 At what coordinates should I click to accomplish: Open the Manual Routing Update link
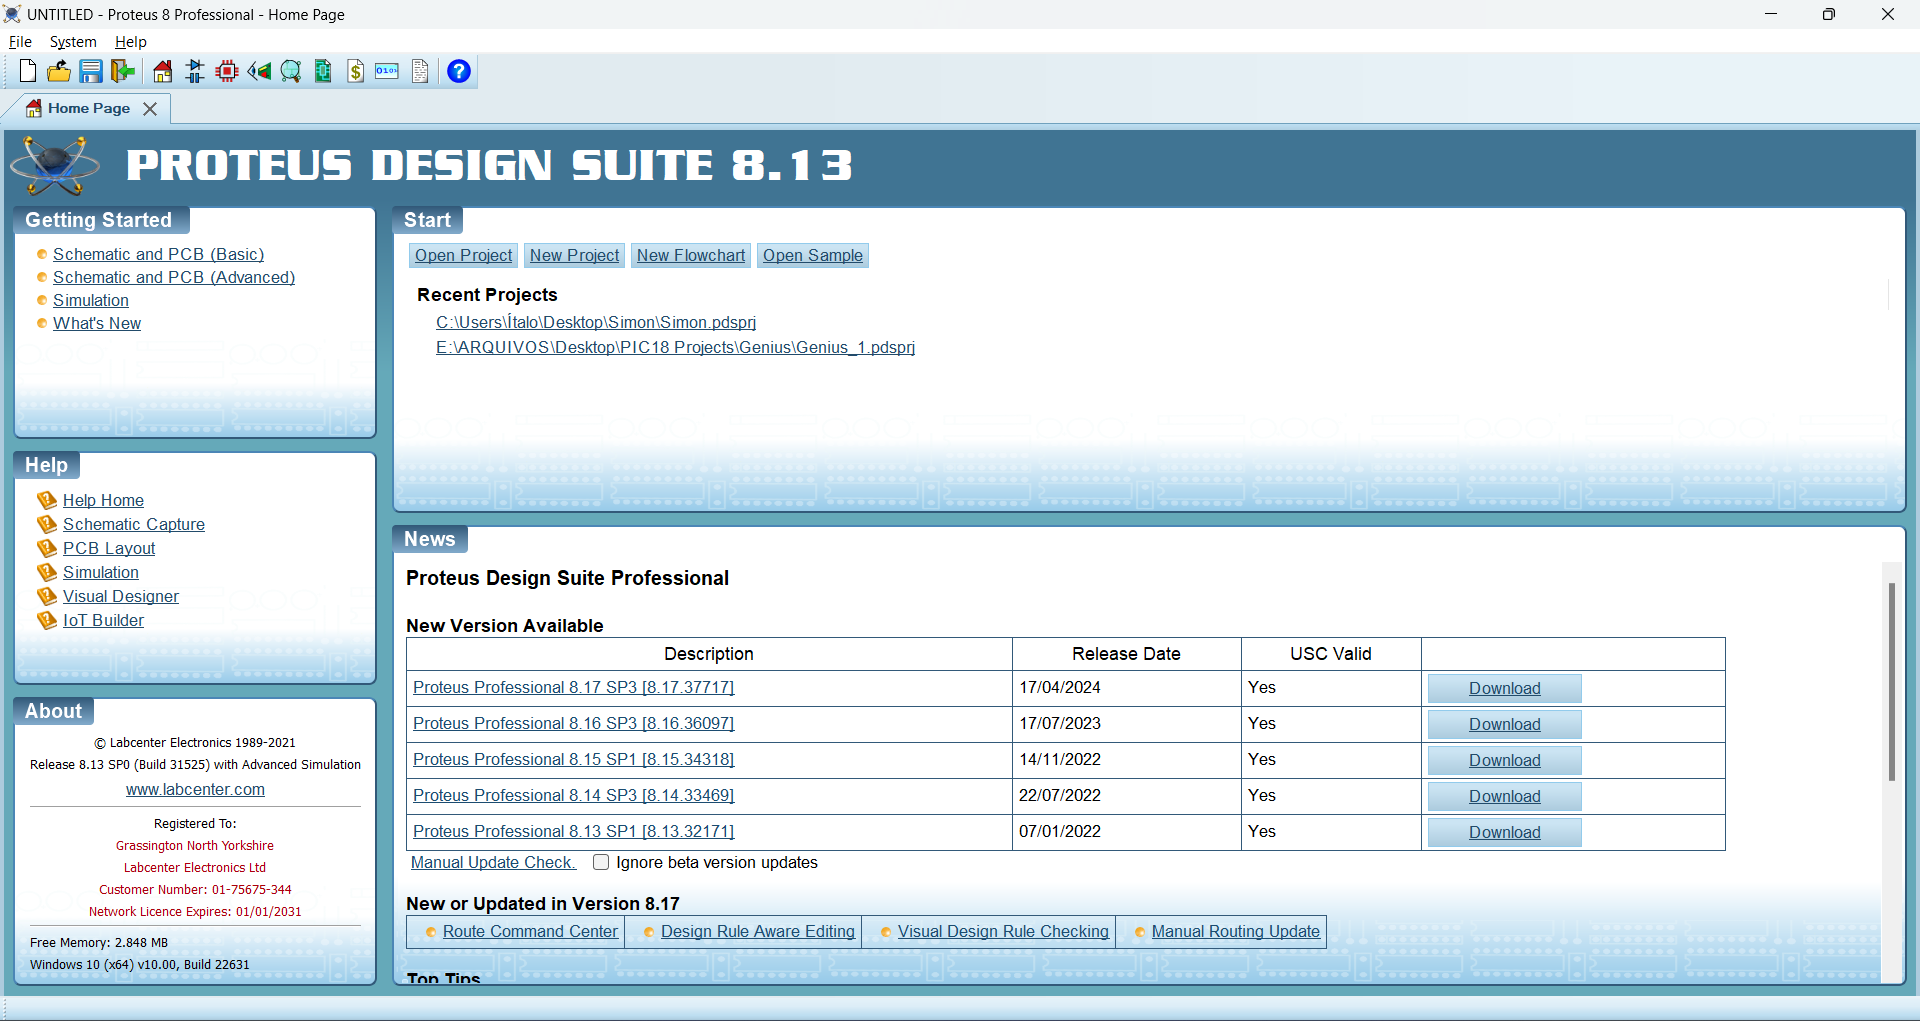tap(1236, 931)
